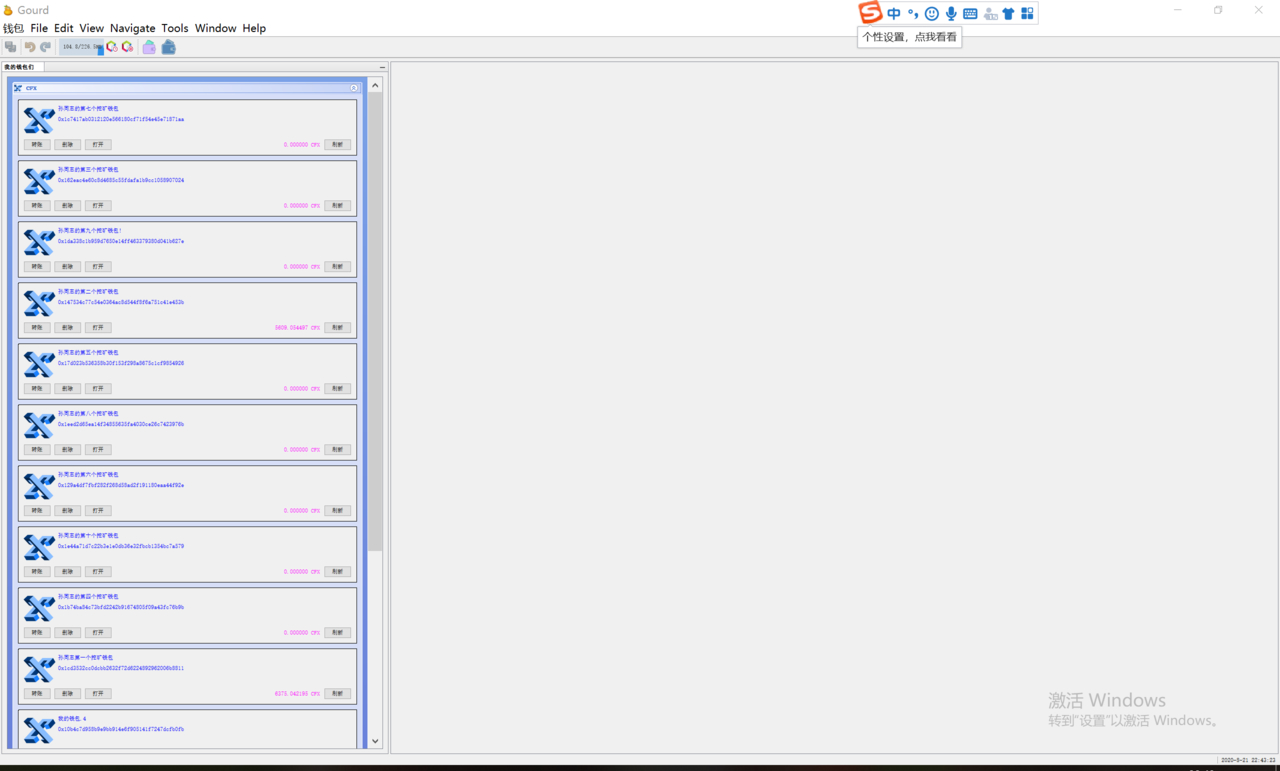This screenshot has width=1280, height=771.
Task: Open the emoji smiley on the IME bar
Action: [932, 13]
